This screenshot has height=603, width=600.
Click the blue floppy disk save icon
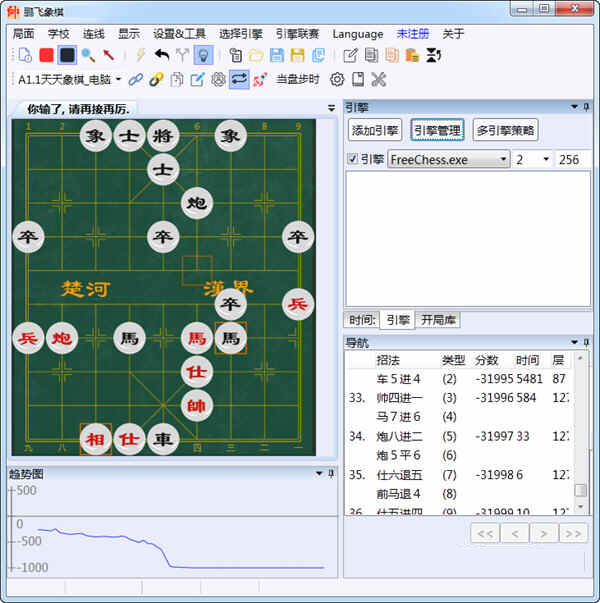277,55
